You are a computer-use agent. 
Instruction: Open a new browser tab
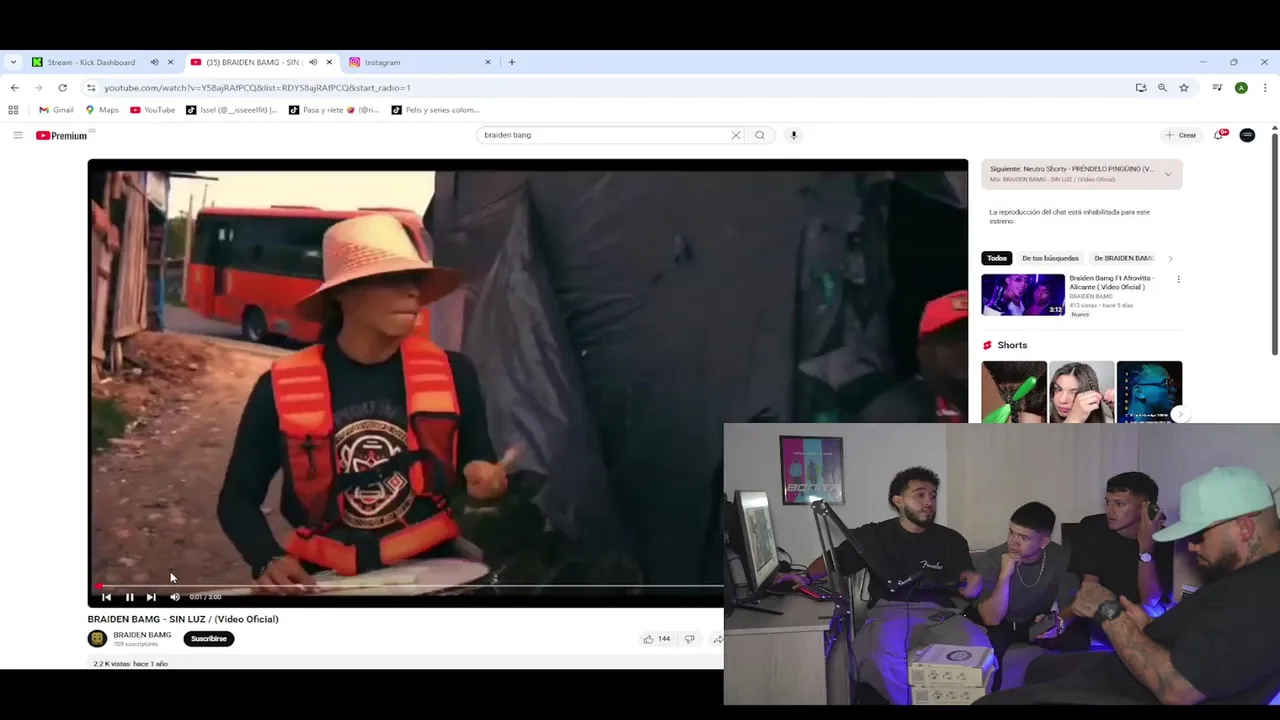[511, 62]
